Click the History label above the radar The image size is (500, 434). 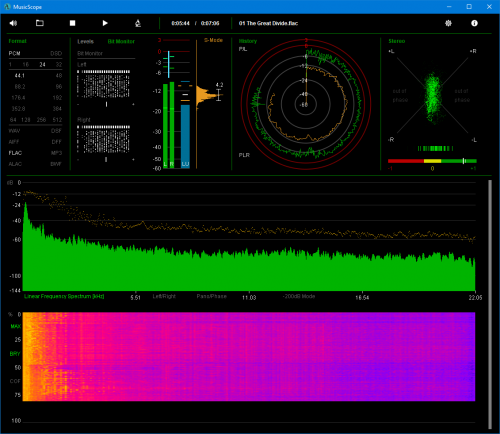248,41
